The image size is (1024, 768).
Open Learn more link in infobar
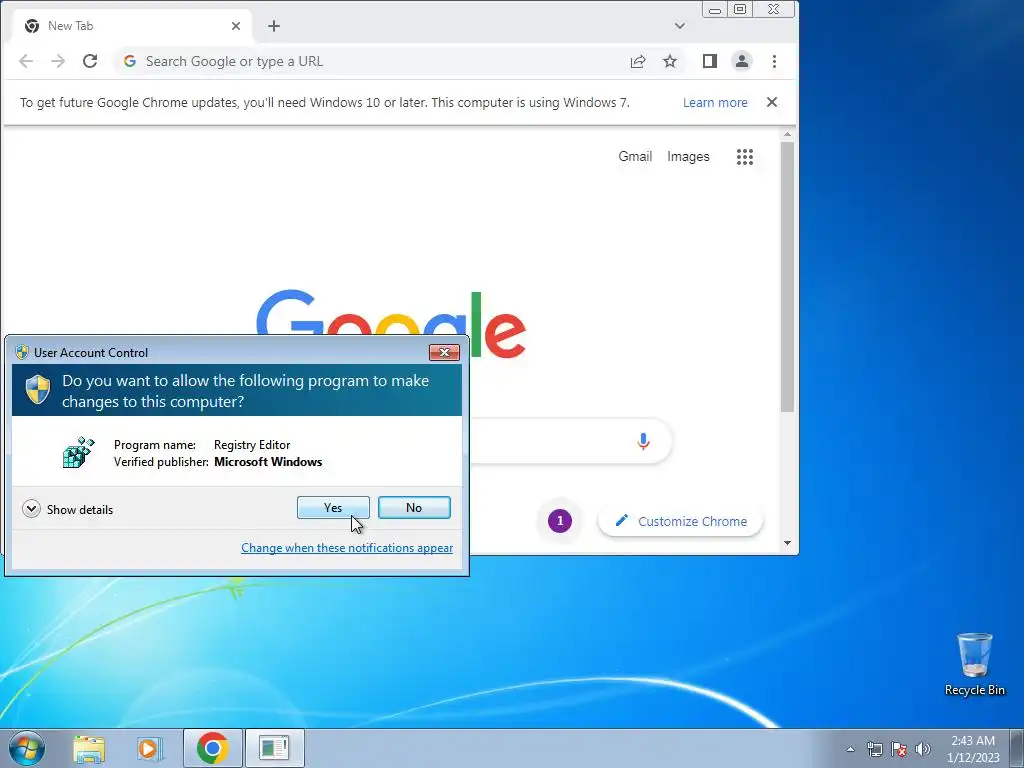715,103
